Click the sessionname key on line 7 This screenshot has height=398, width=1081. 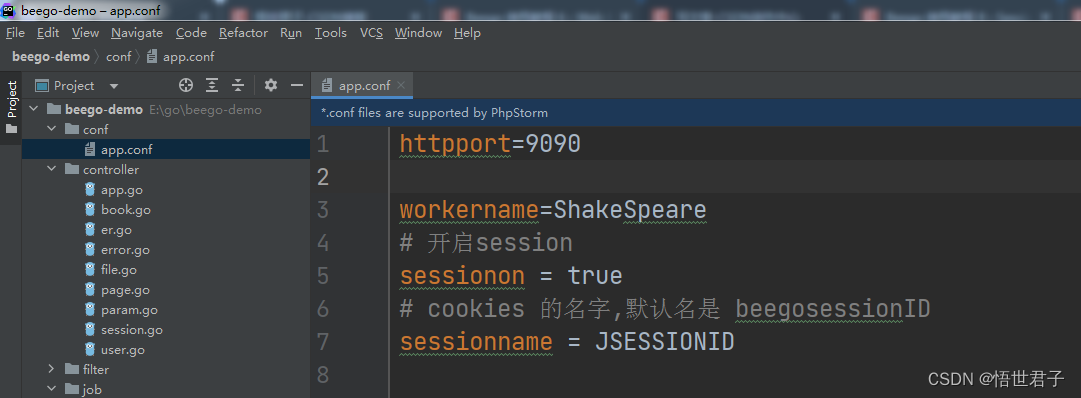(476, 342)
